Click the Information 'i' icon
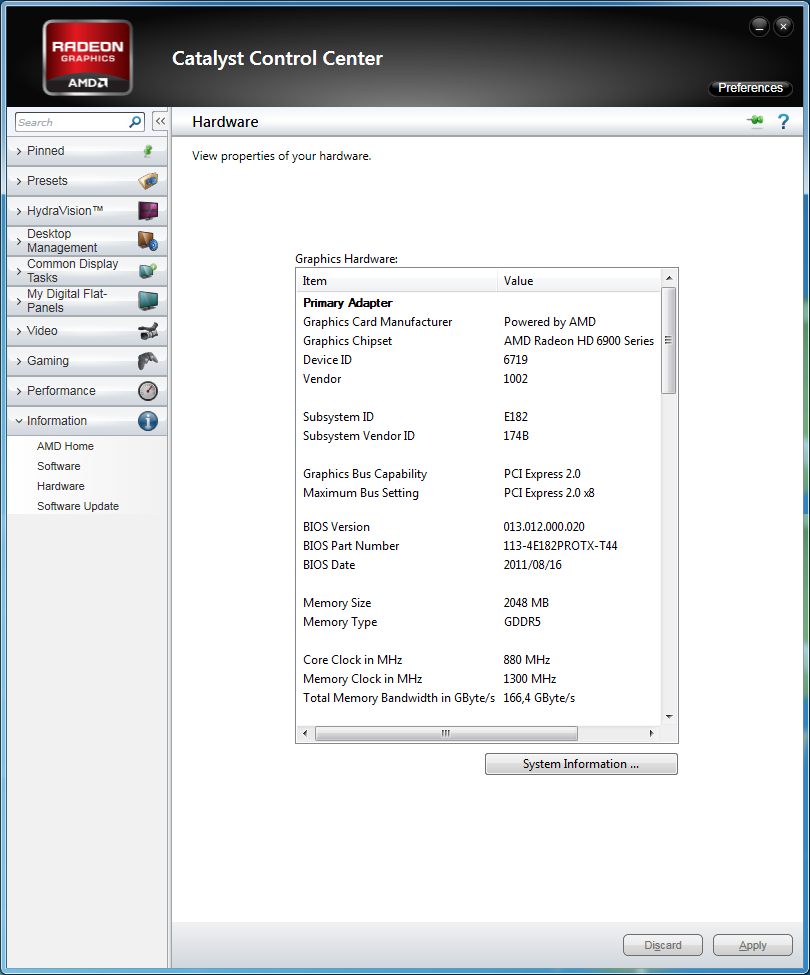Viewport: 810px width, 975px height. [148, 421]
